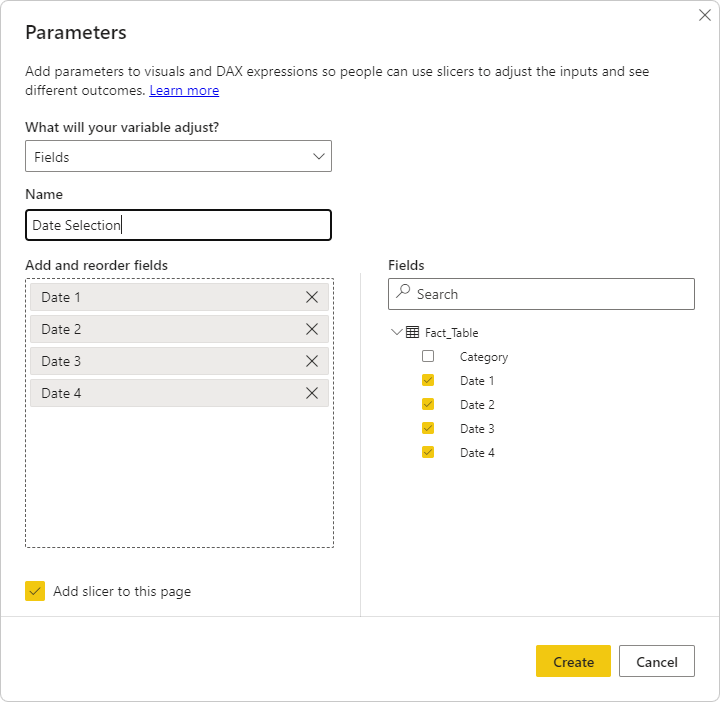720x702 pixels.
Task: Remove Date 1 using its X icon
Action: pos(312,297)
